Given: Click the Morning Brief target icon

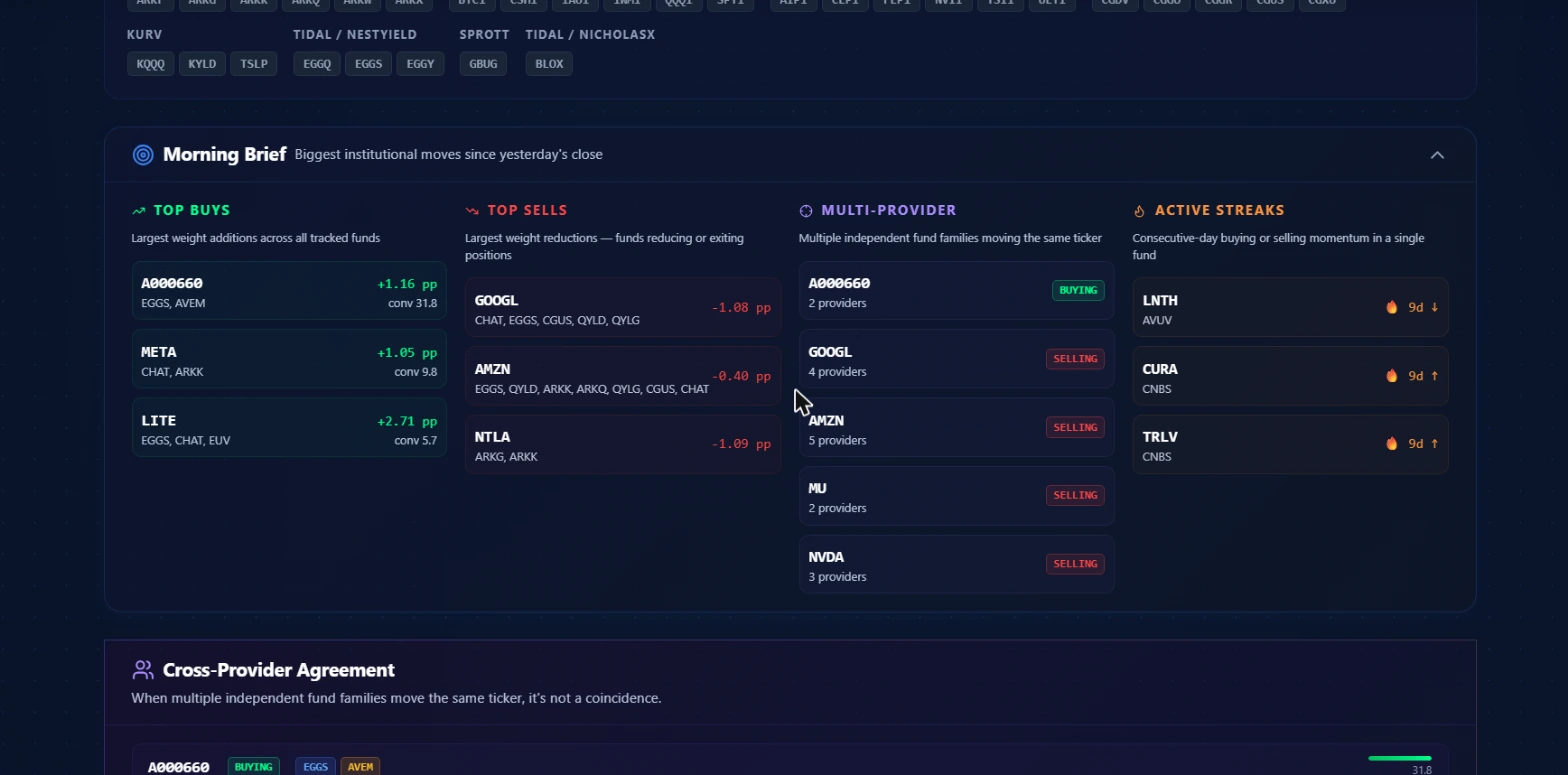Looking at the screenshot, I should 143,155.
